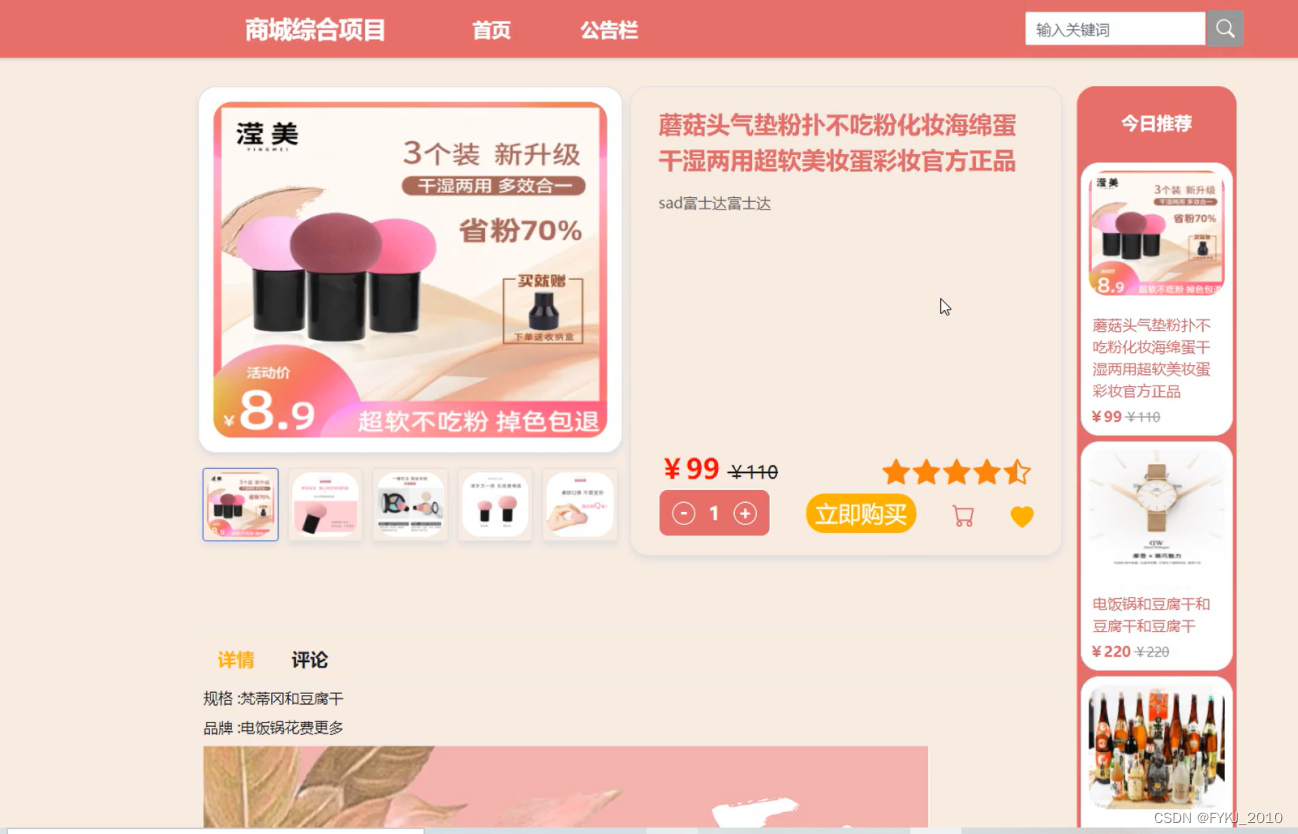Open recommended 蘑菇头气垫粉扑 product link
This screenshot has width=1298, height=834.
pyautogui.click(x=1151, y=358)
